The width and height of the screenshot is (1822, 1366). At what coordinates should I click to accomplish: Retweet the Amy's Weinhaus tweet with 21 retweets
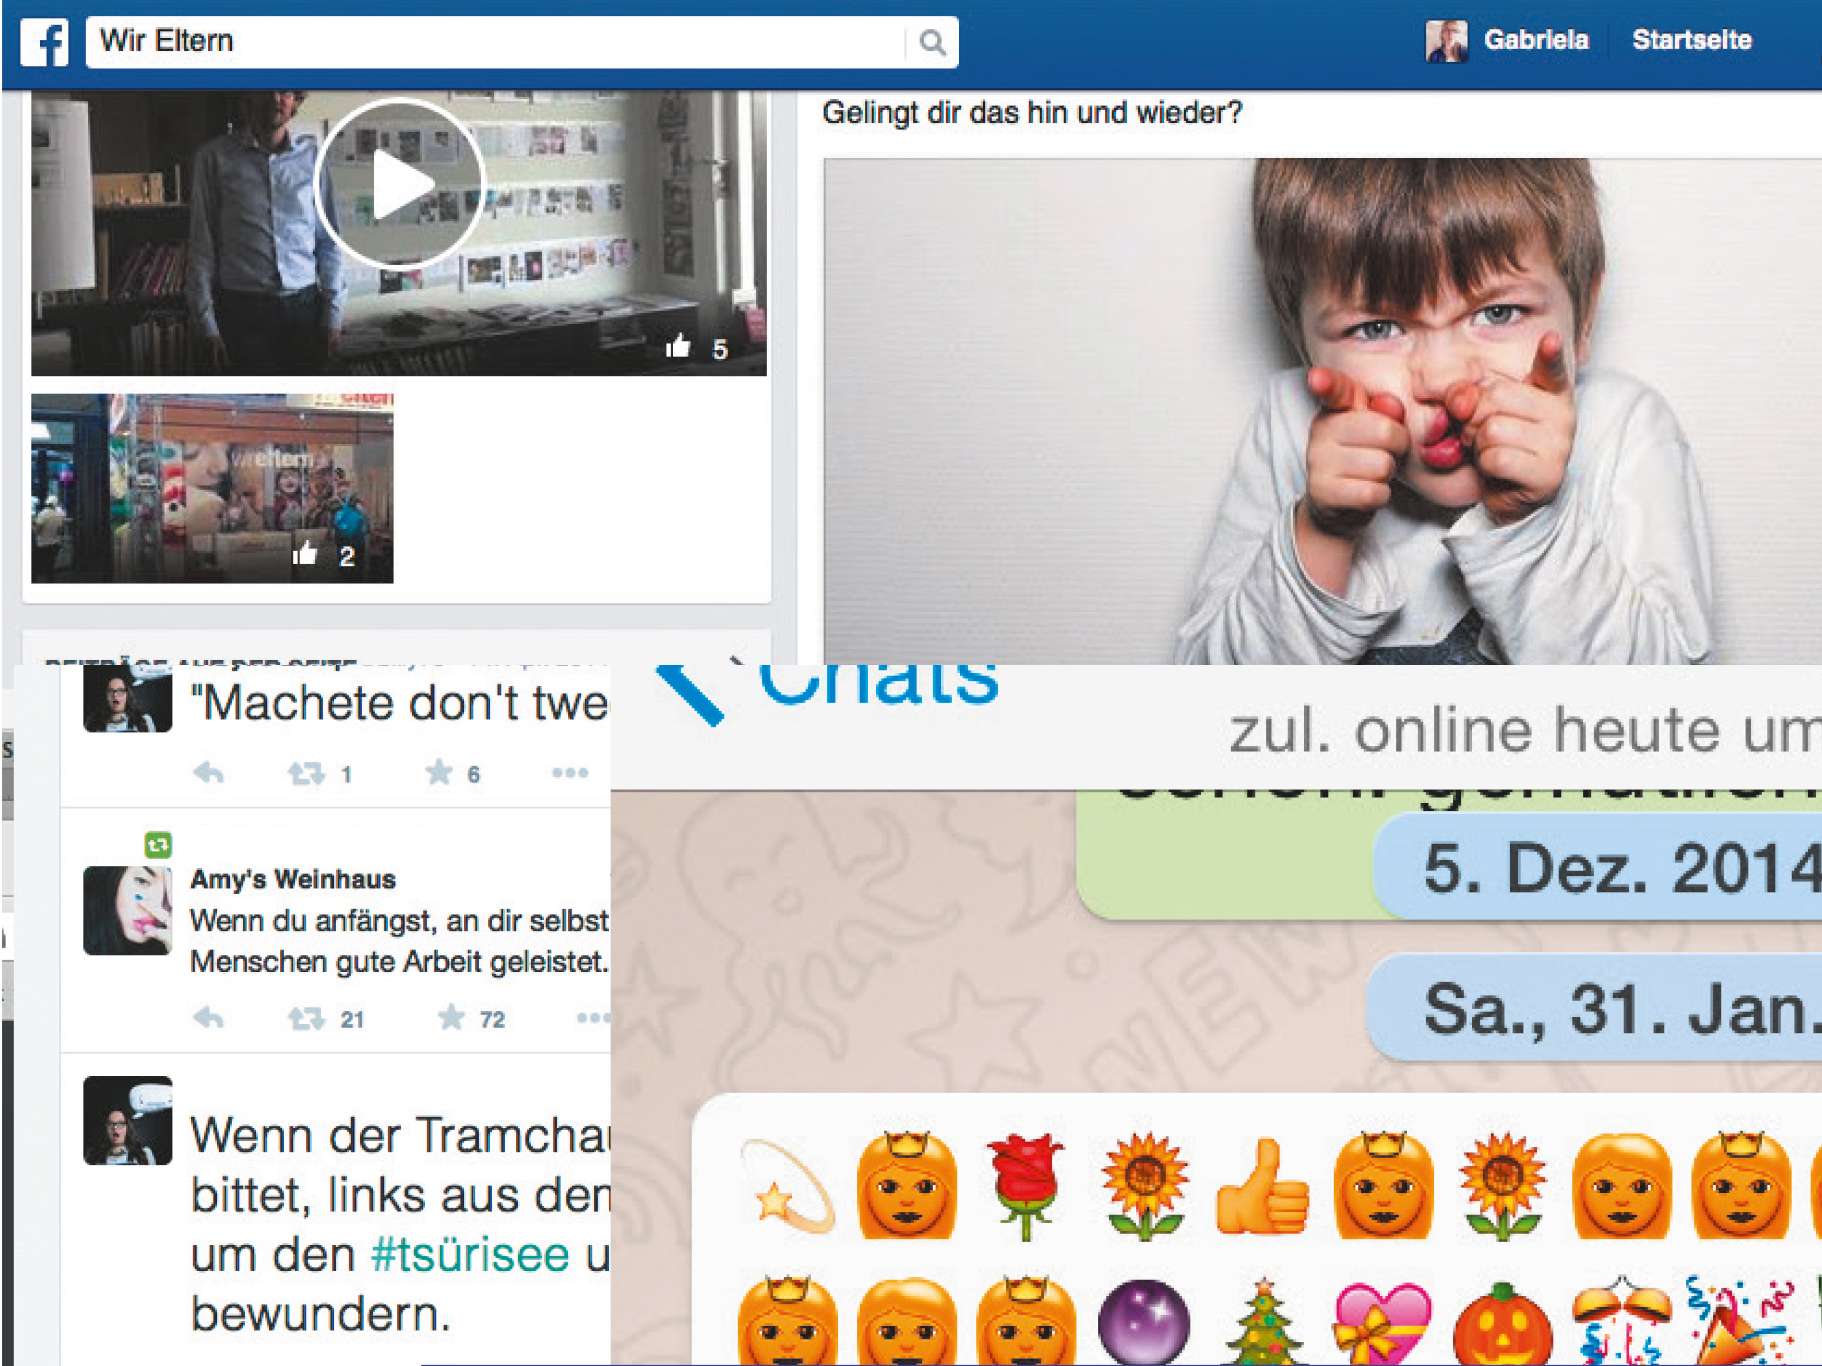pos(306,1019)
